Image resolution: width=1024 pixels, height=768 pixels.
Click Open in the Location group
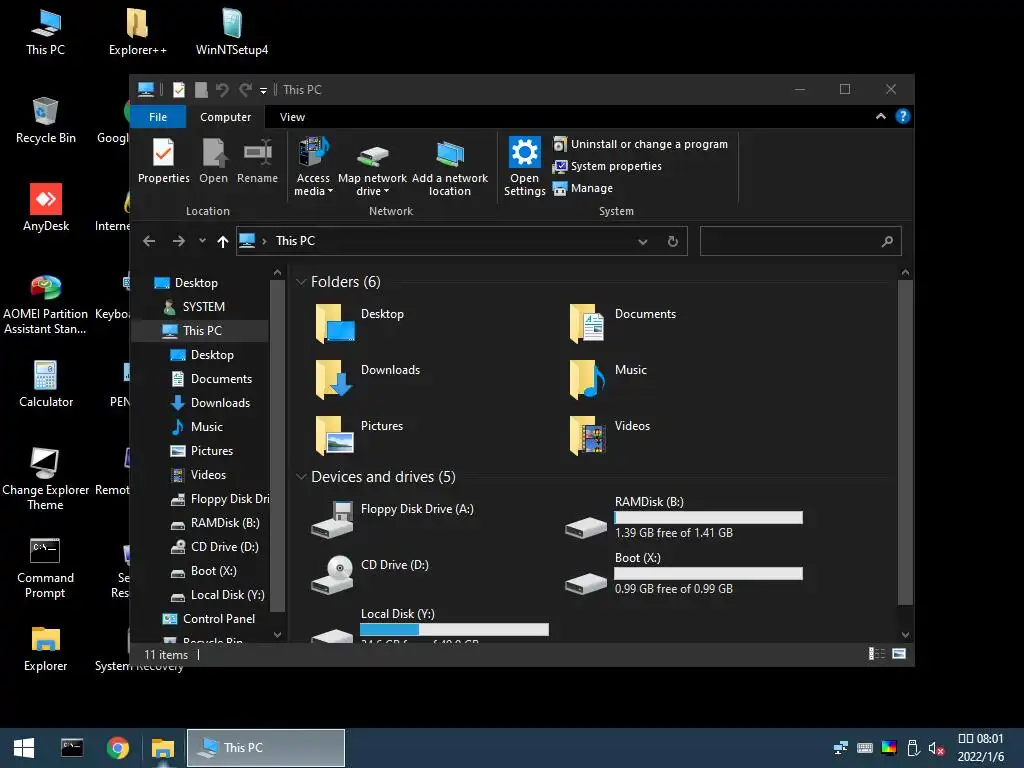coord(213,161)
